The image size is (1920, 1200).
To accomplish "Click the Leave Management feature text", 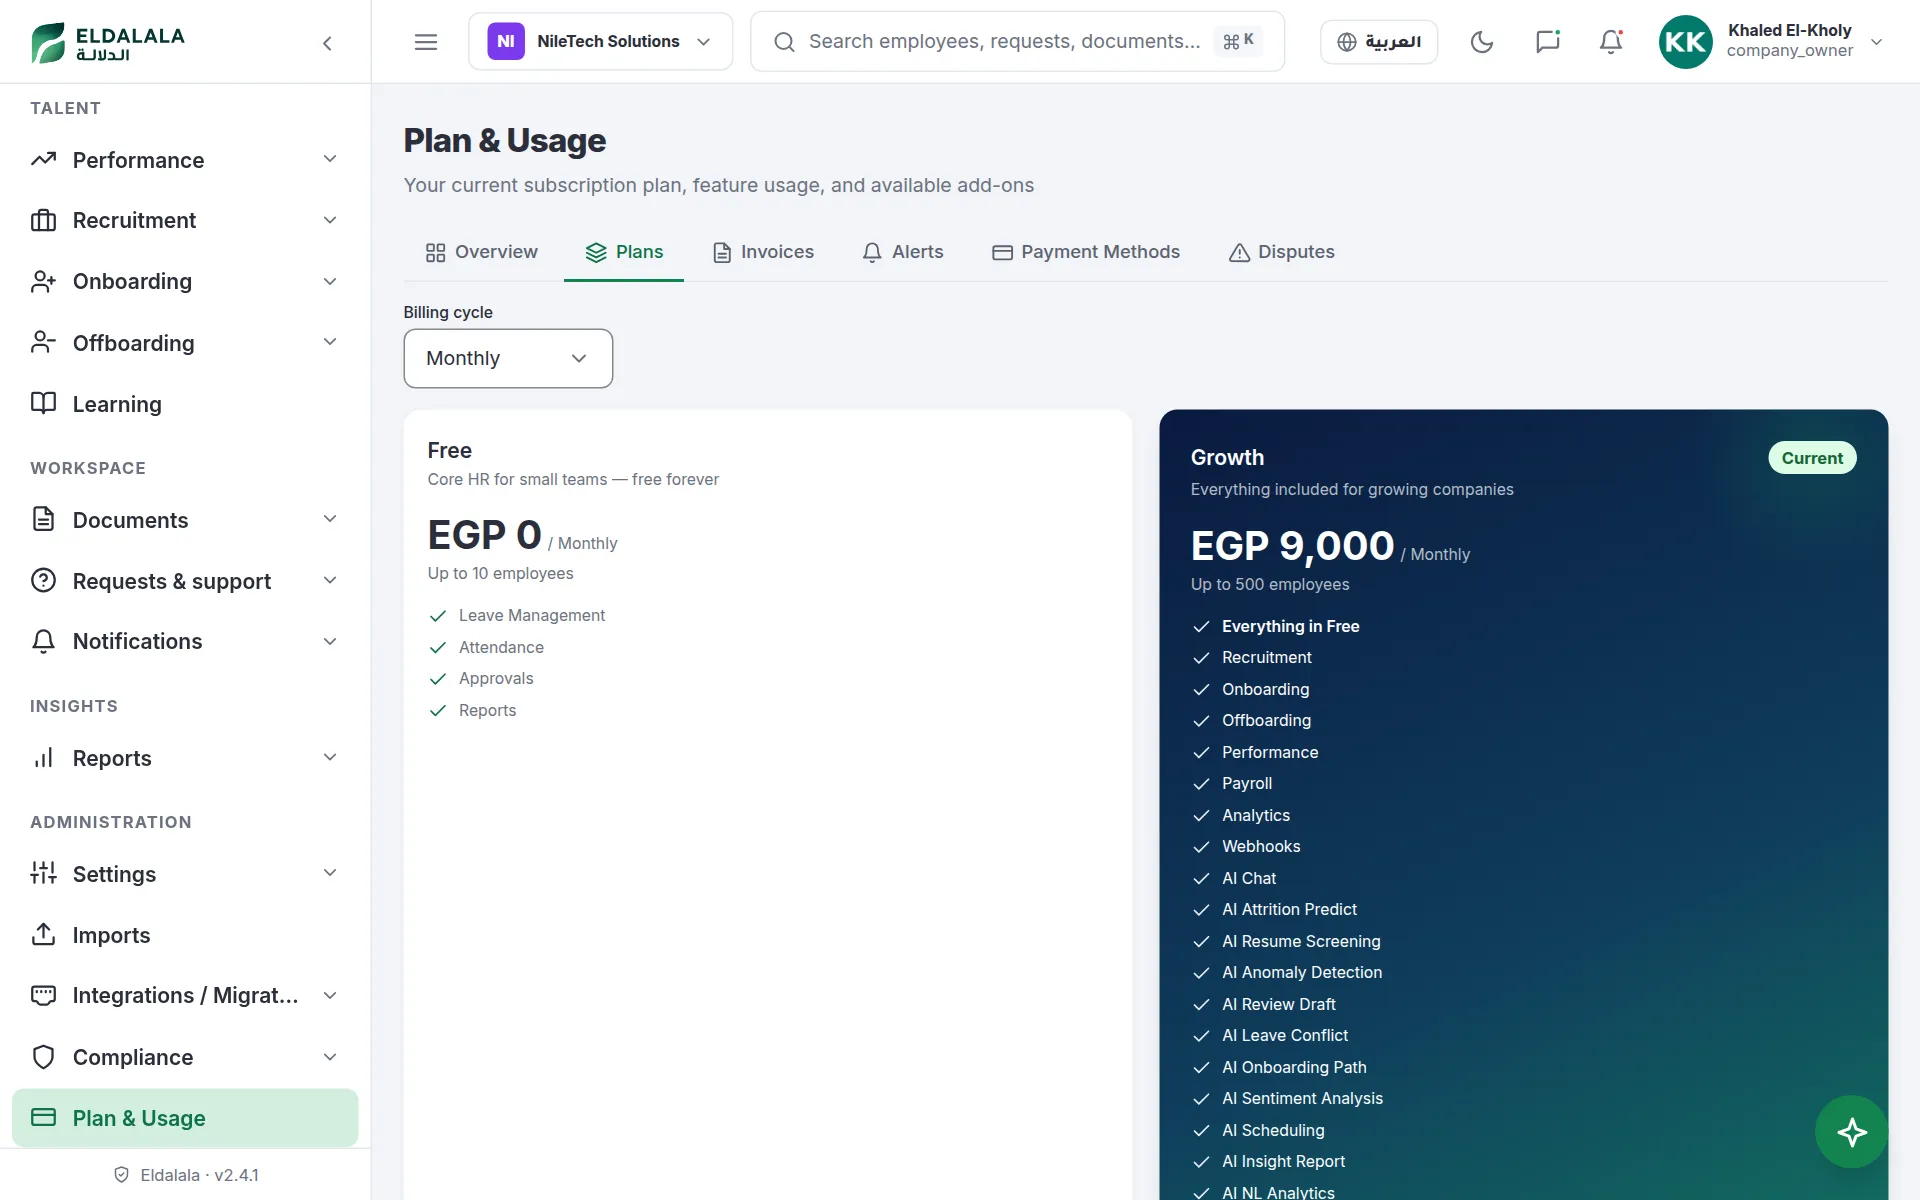I will coord(532,616).
